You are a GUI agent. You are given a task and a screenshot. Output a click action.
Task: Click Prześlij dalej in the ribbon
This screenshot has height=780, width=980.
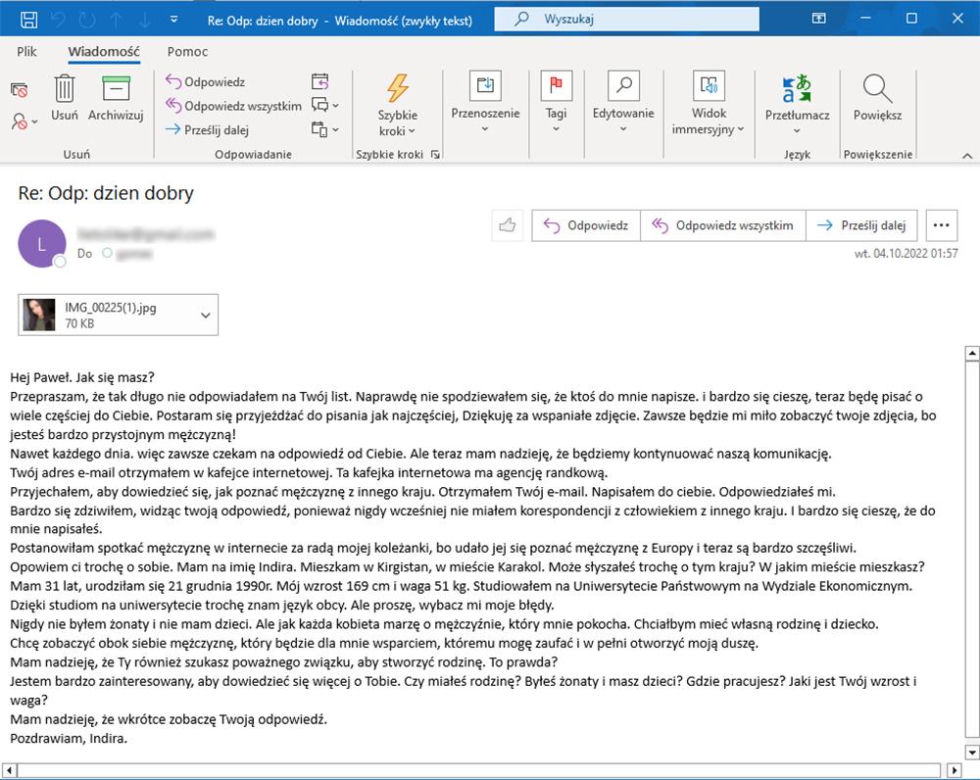pyautogui.click(x=207, y=130)
